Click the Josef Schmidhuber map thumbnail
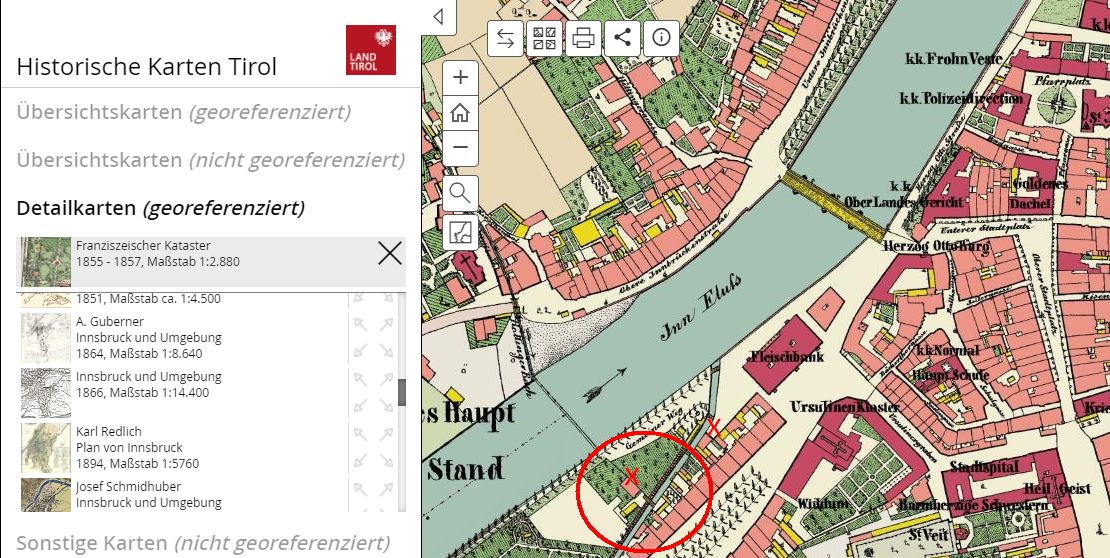 [x=46, y=494]
